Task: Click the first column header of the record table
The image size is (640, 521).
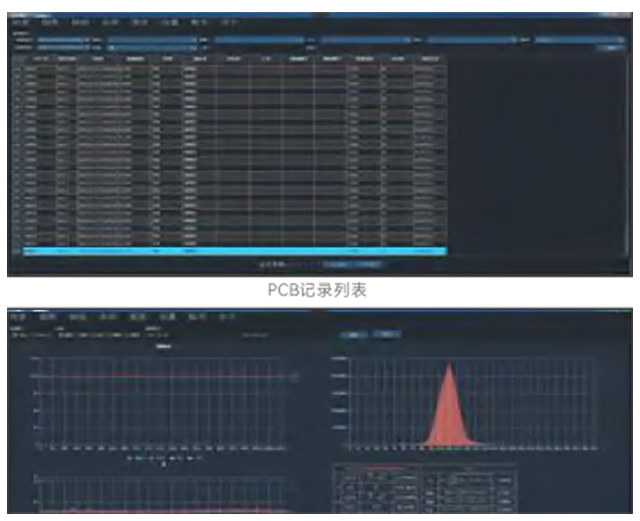Action: tap(16, 59)
